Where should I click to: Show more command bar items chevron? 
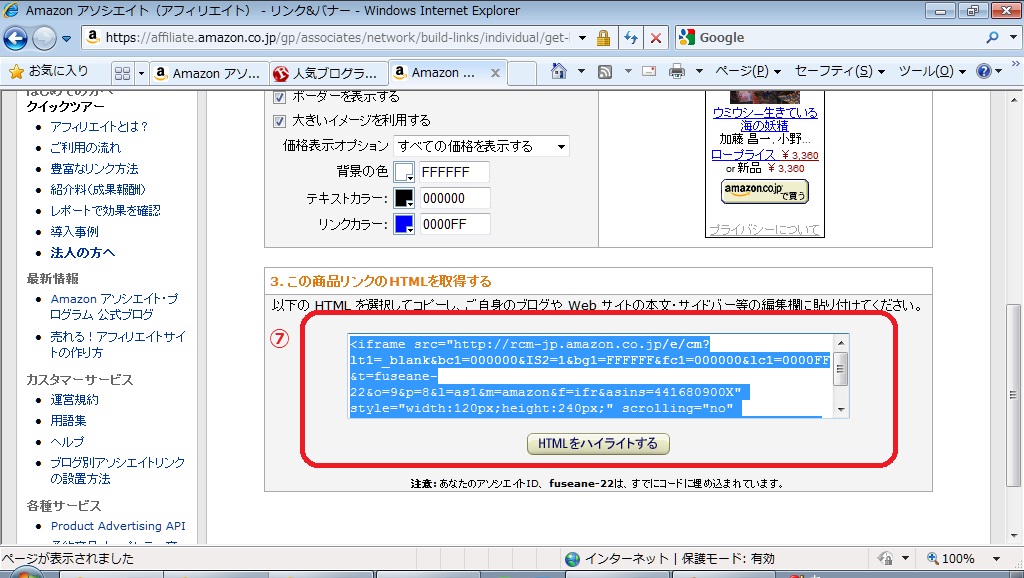(x=1016, y=64)
